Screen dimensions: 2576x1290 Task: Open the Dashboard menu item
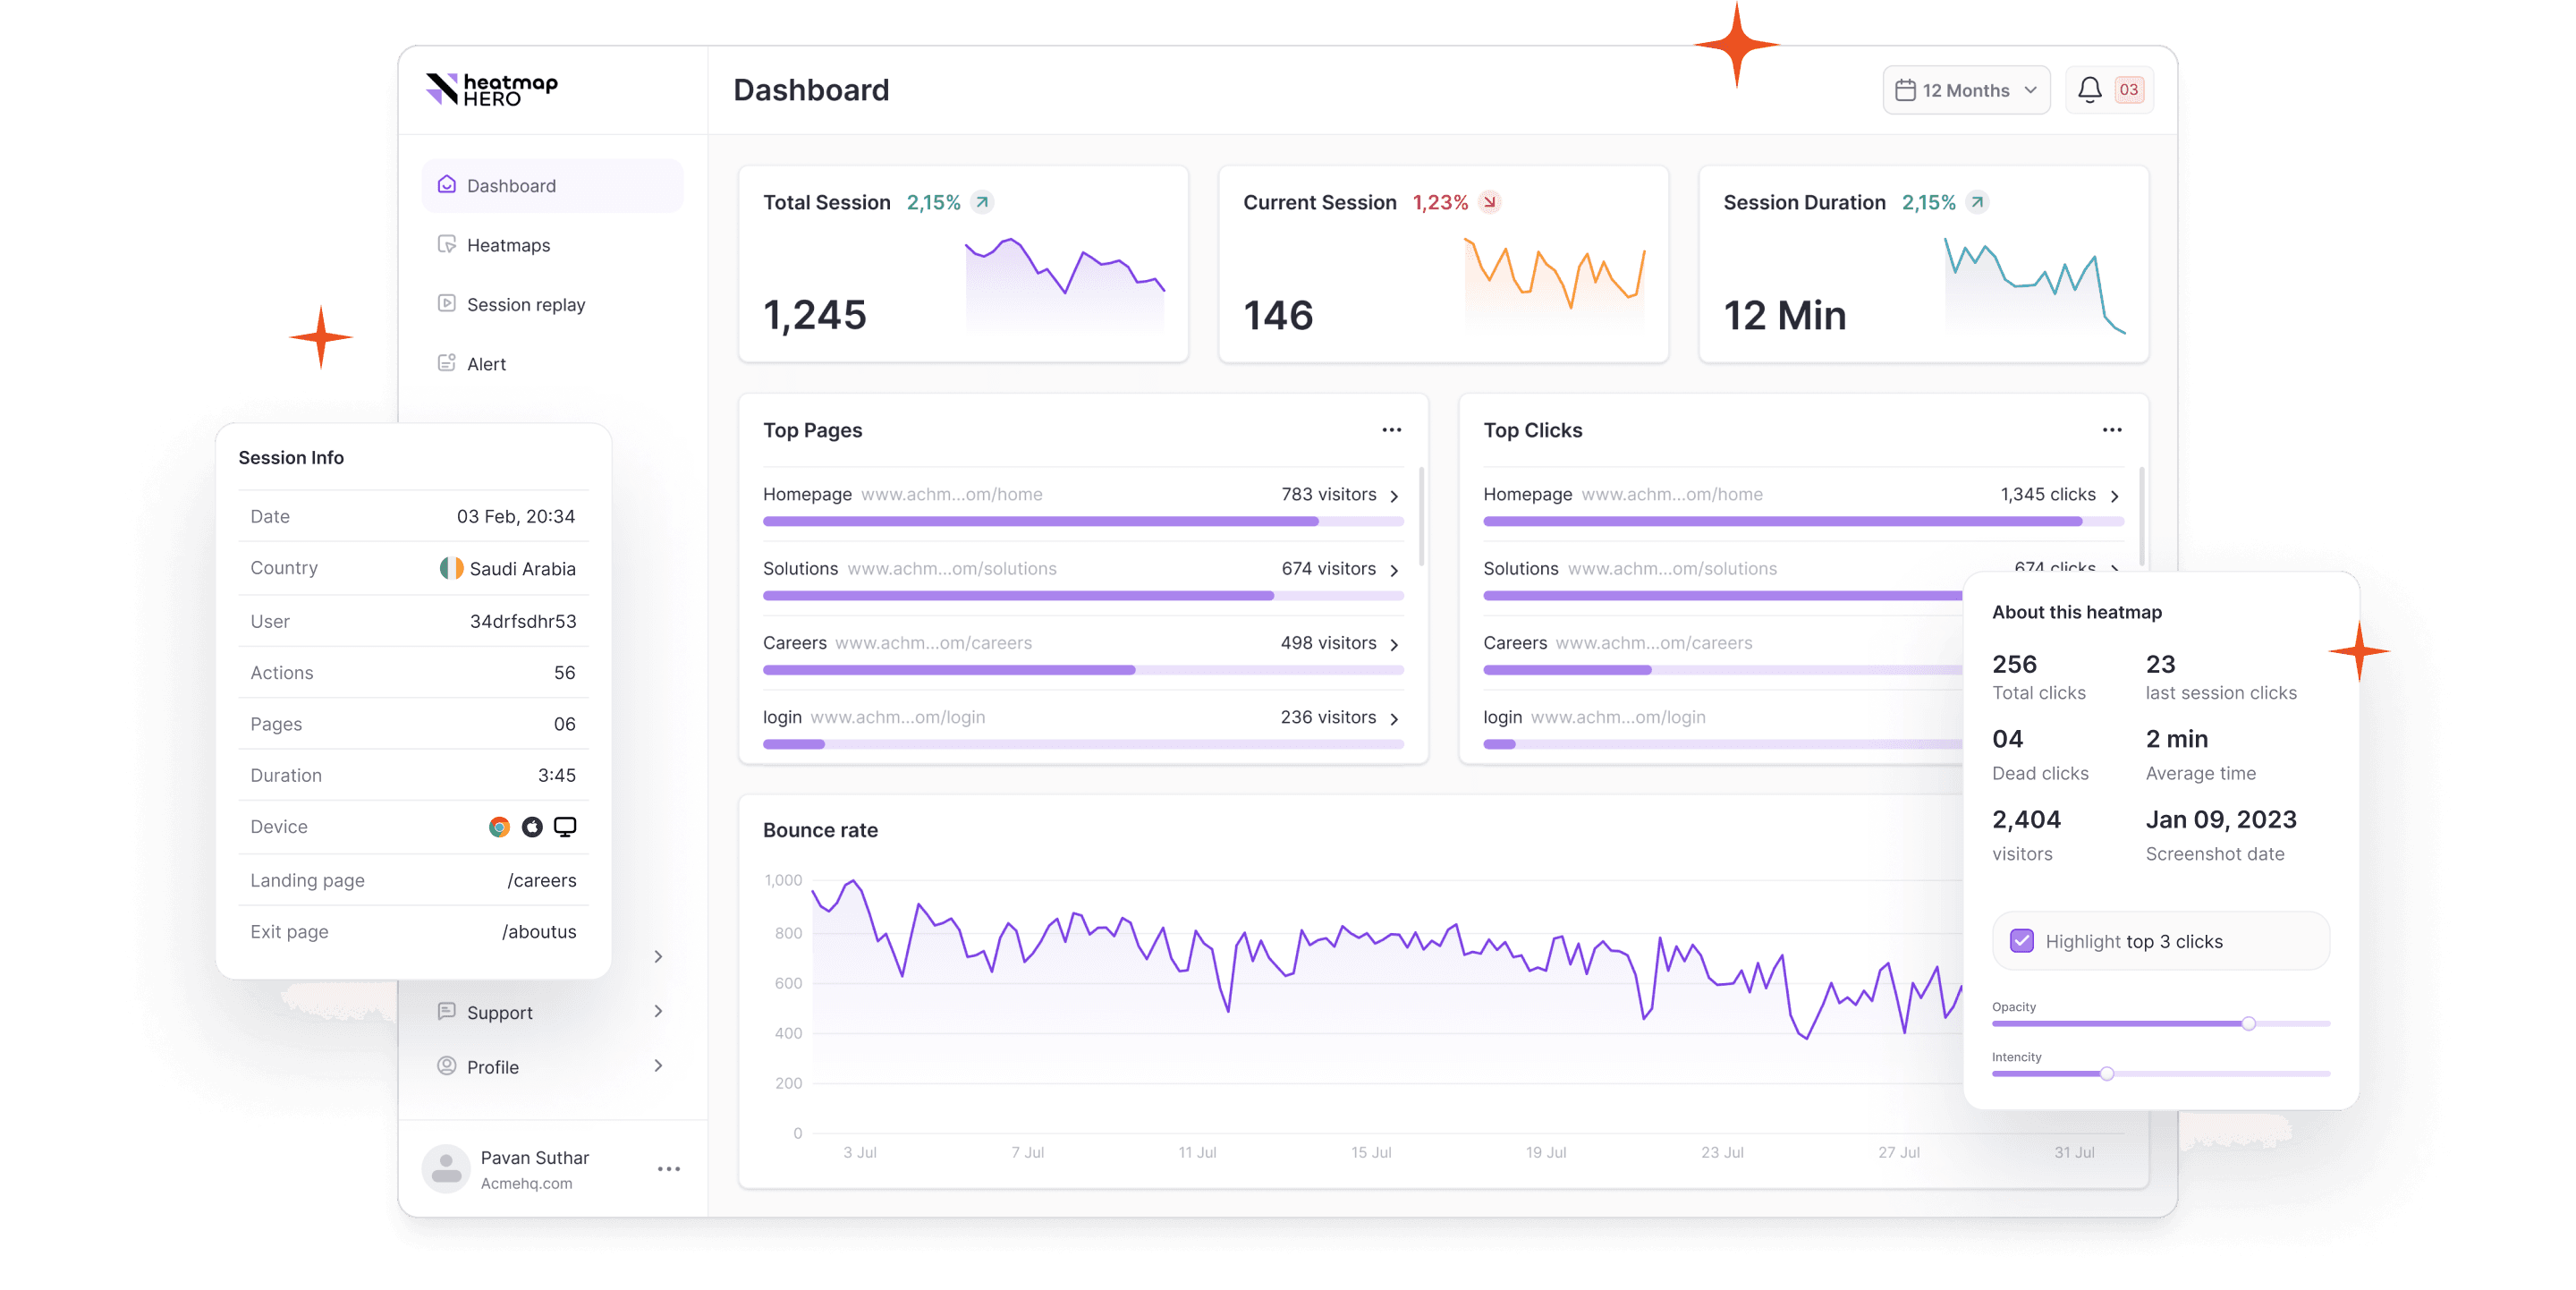552,185
